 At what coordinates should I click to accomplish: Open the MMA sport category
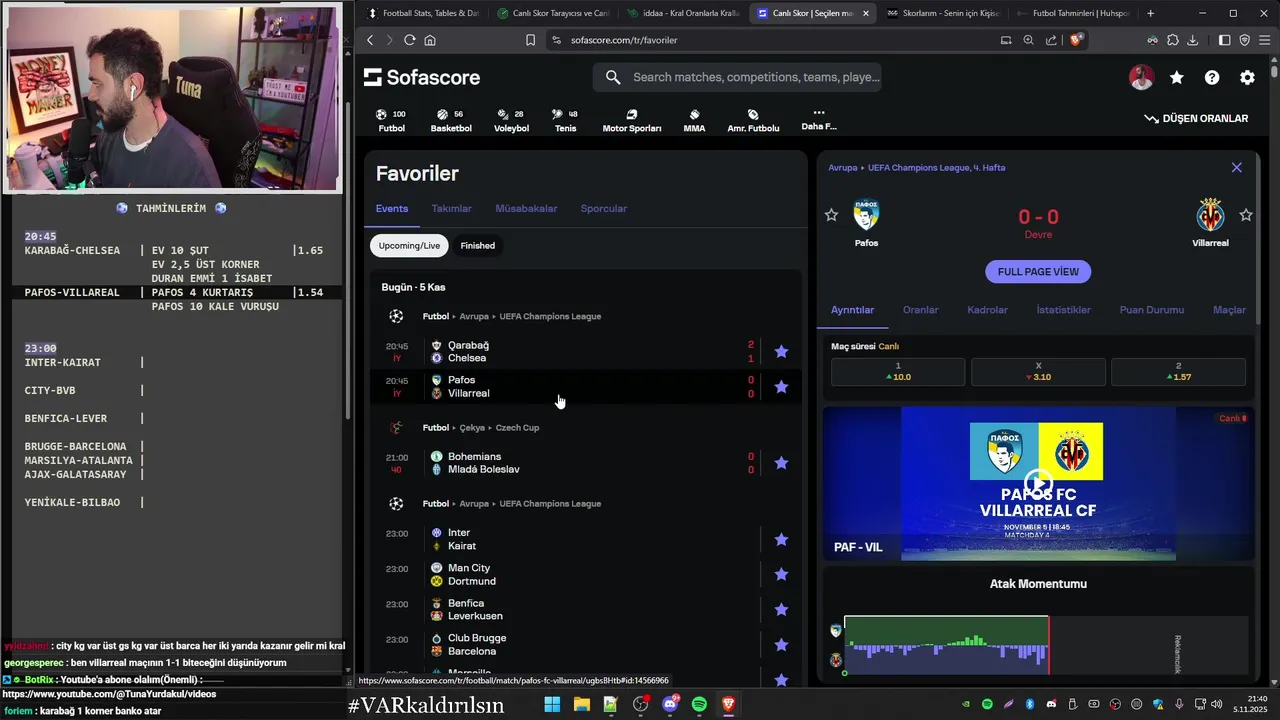(694, 121)
